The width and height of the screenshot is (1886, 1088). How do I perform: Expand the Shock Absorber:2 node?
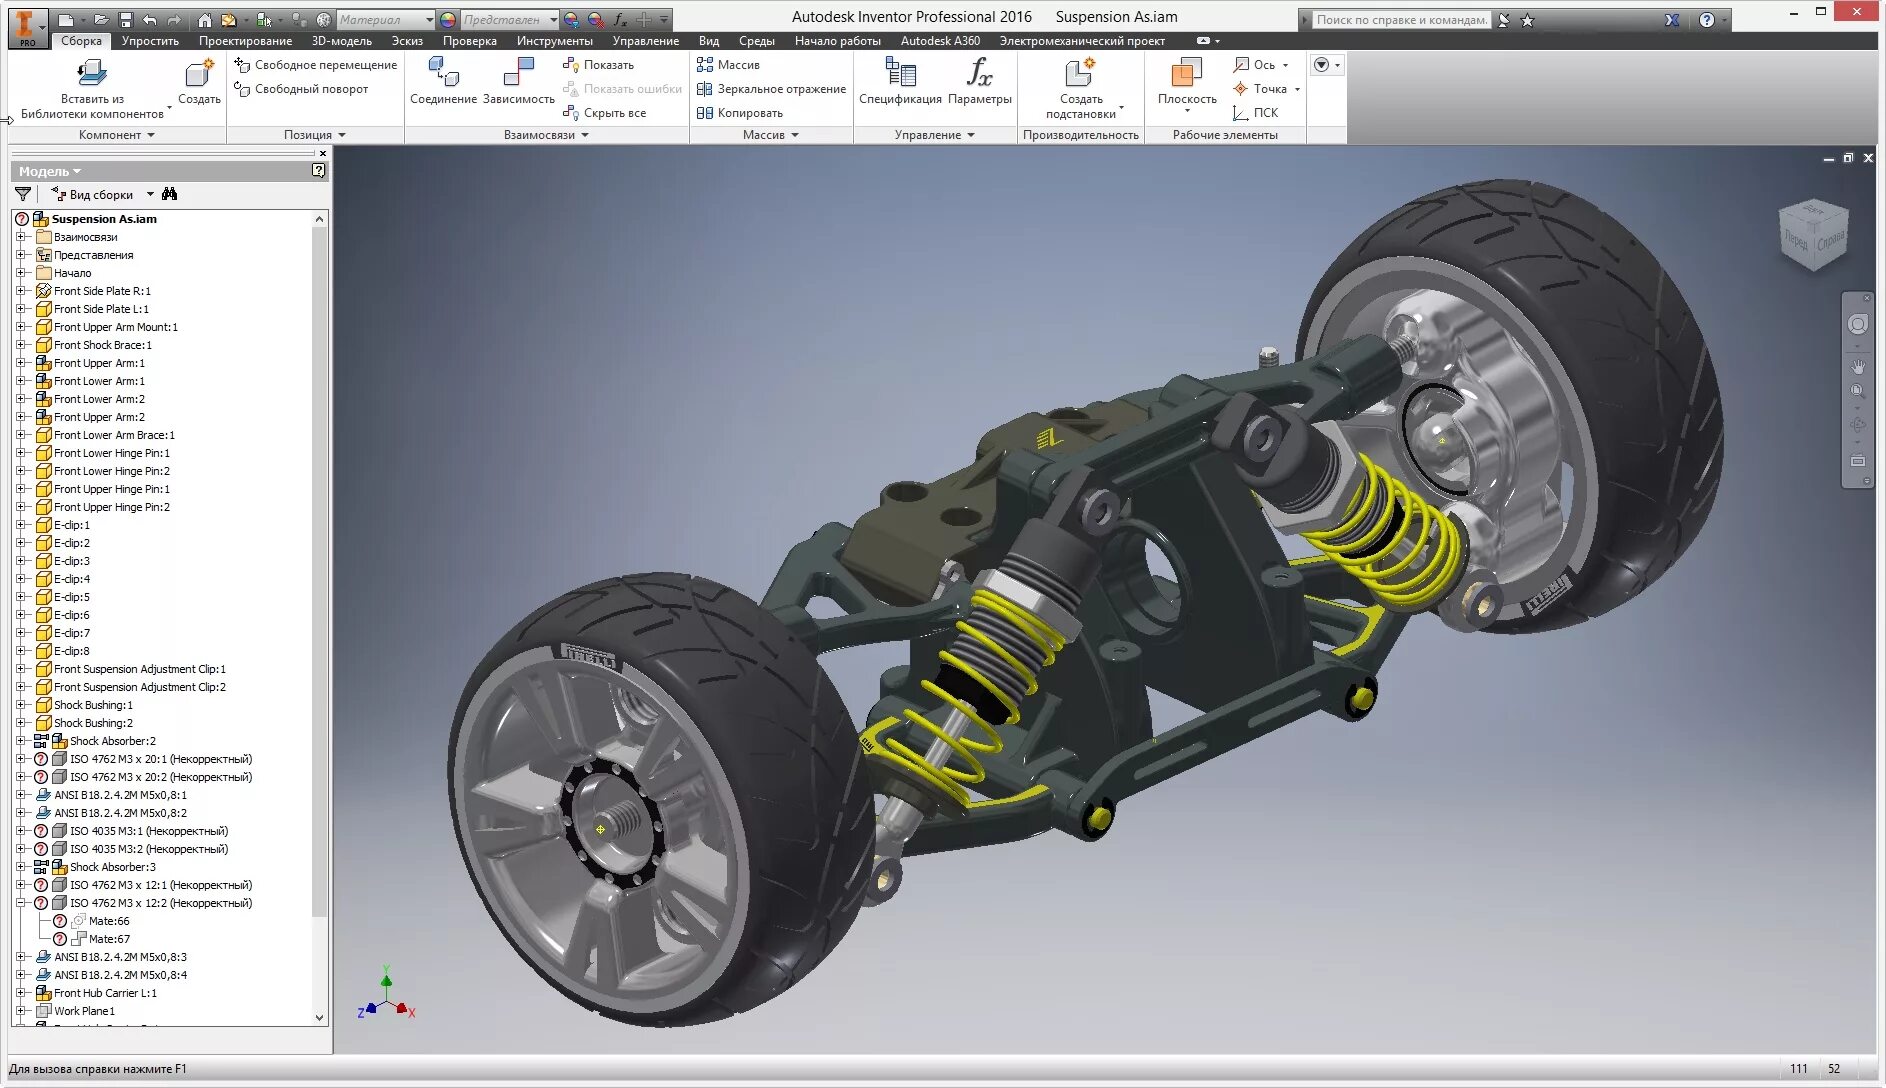[21, 741]
